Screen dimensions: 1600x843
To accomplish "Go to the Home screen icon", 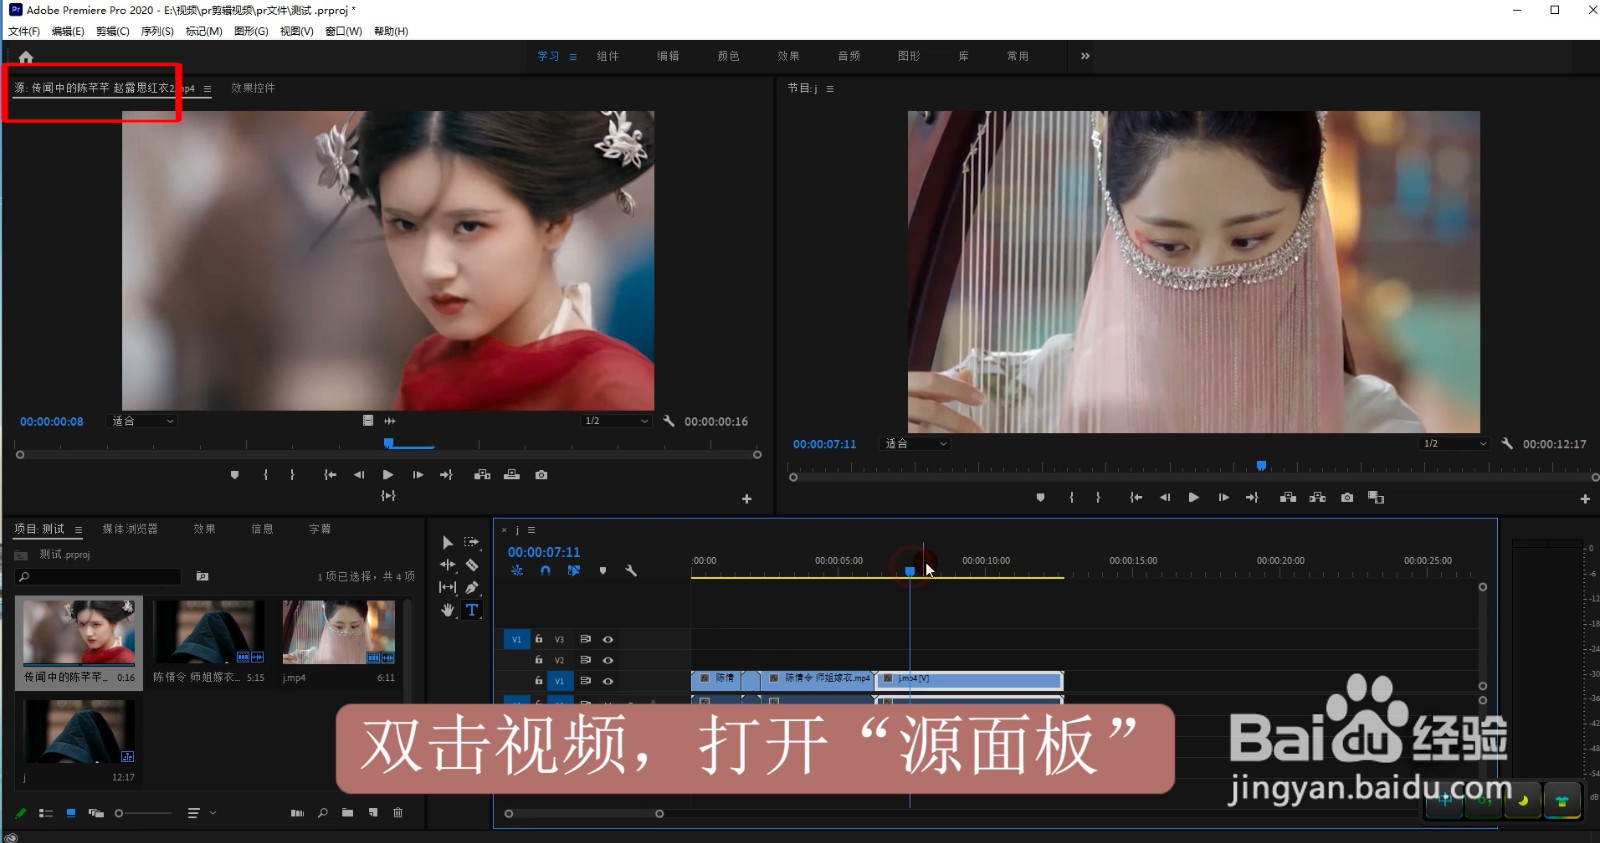I will 26,57.
